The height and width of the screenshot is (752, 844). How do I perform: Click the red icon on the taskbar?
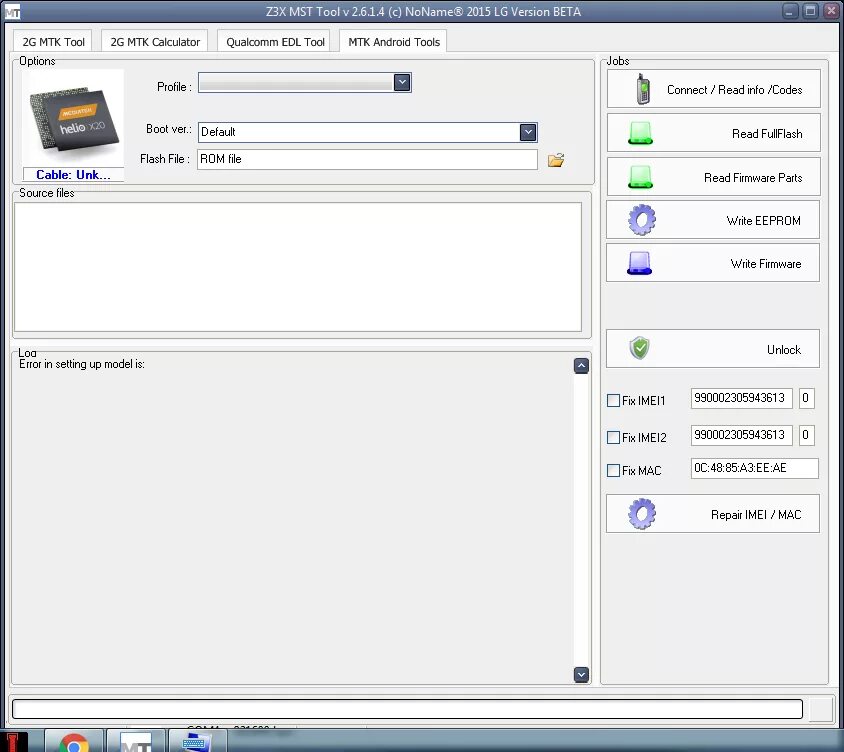coord(13,742)
